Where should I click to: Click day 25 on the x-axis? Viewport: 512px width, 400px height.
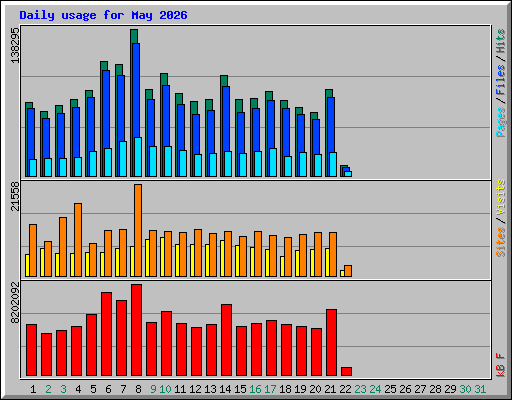(390, 389)
